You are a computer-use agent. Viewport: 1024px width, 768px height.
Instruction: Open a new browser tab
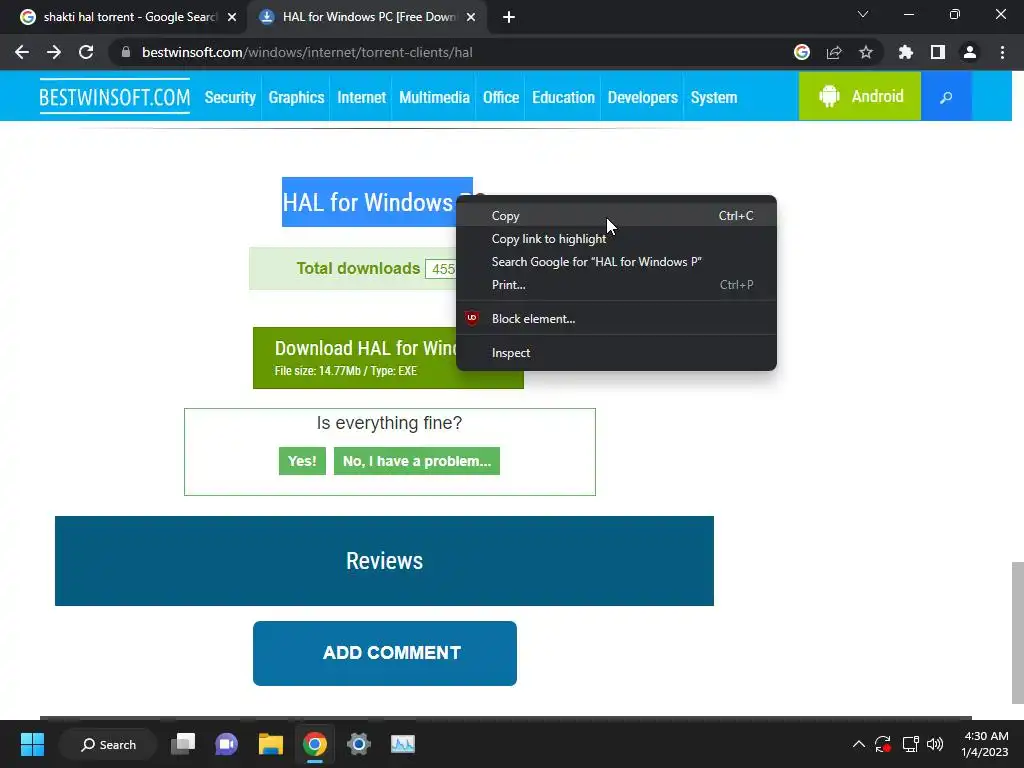coord(509,17)
